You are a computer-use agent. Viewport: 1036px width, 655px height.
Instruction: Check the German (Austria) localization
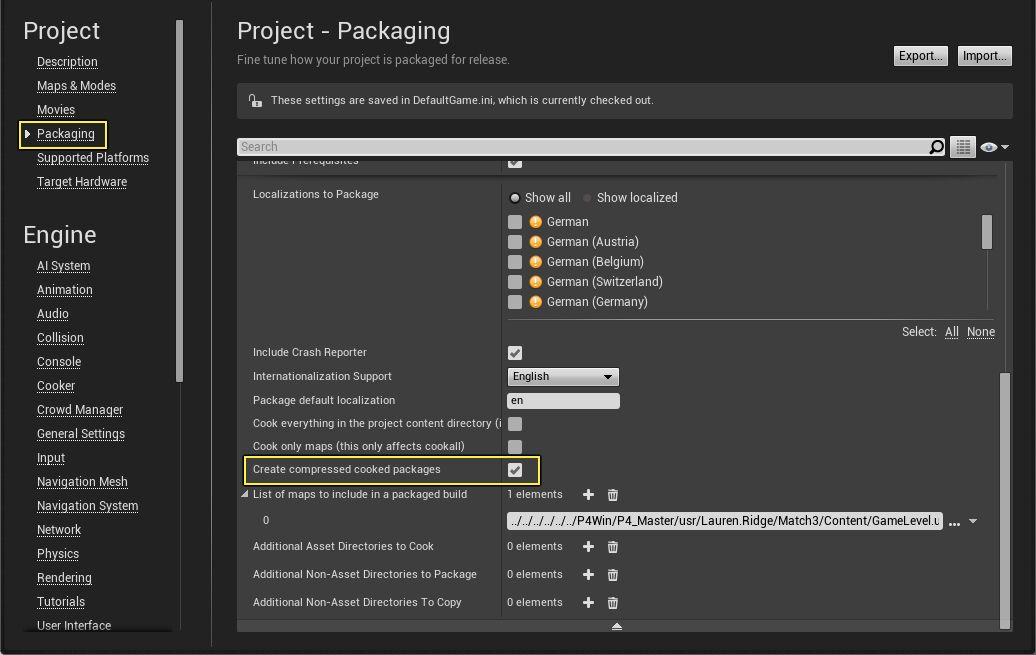pos(515,241)
